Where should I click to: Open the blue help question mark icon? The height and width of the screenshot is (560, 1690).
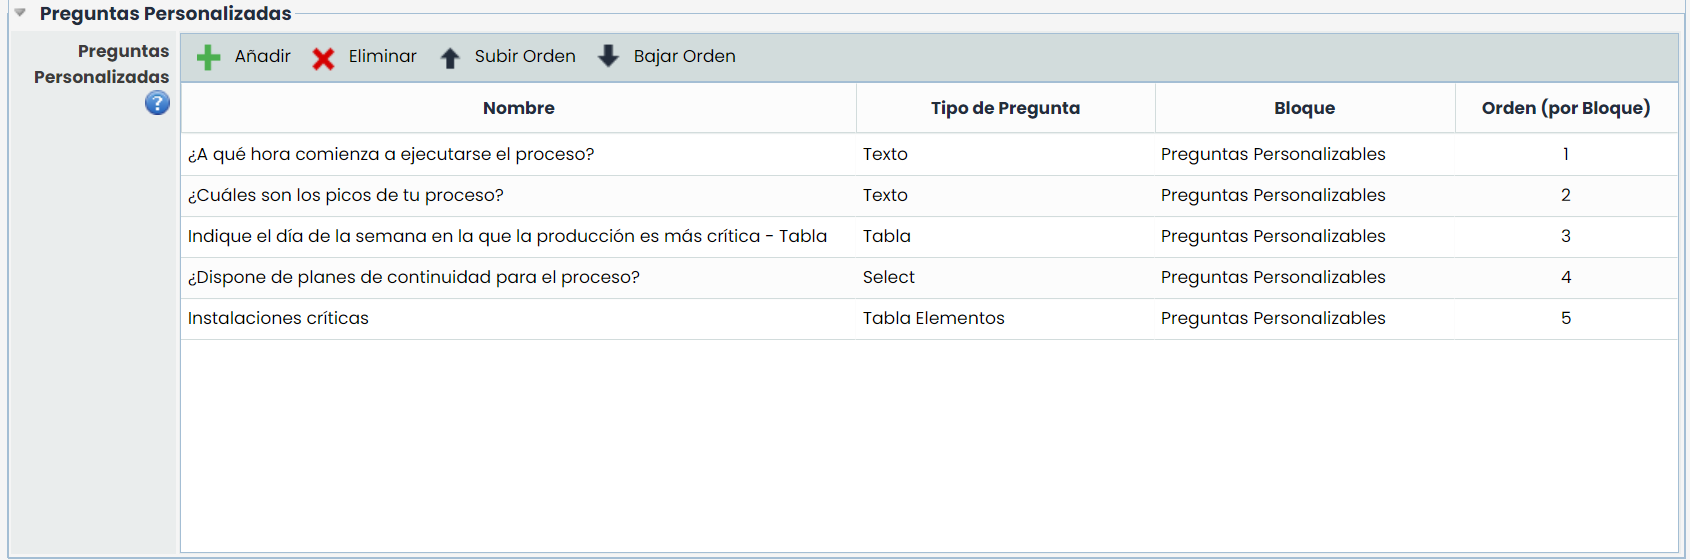[x=157, y=103]
